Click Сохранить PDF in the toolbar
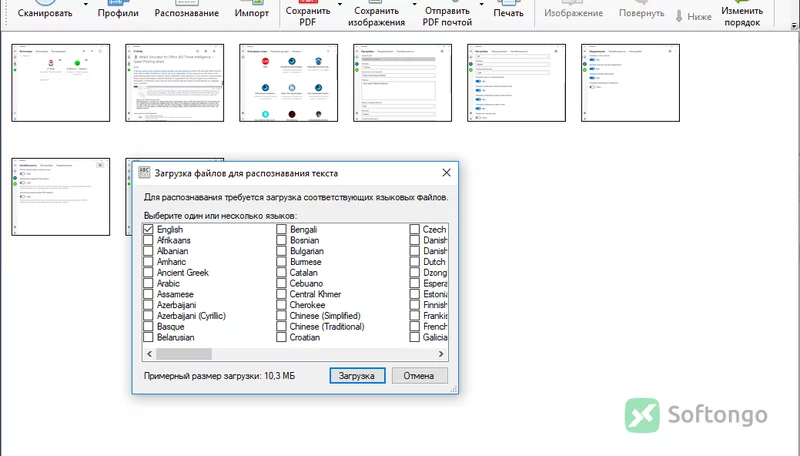 [308, 13]
